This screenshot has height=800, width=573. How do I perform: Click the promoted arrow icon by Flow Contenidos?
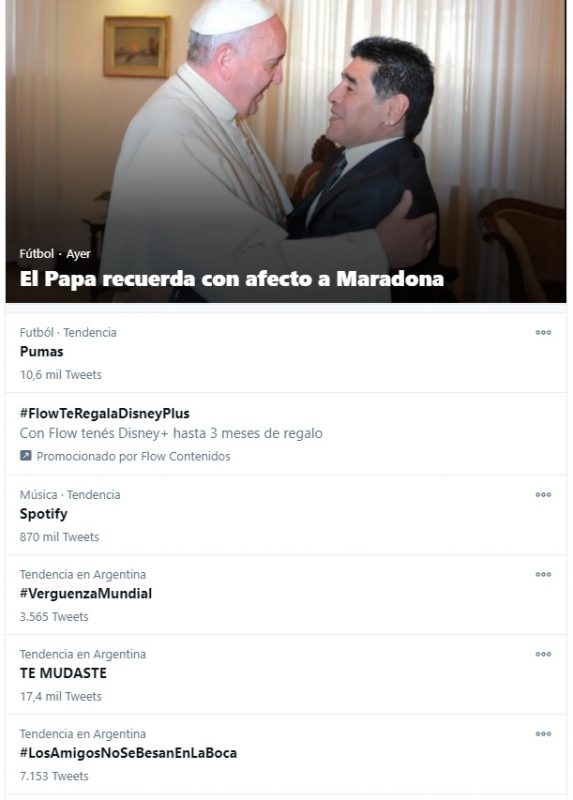(26, 455)
